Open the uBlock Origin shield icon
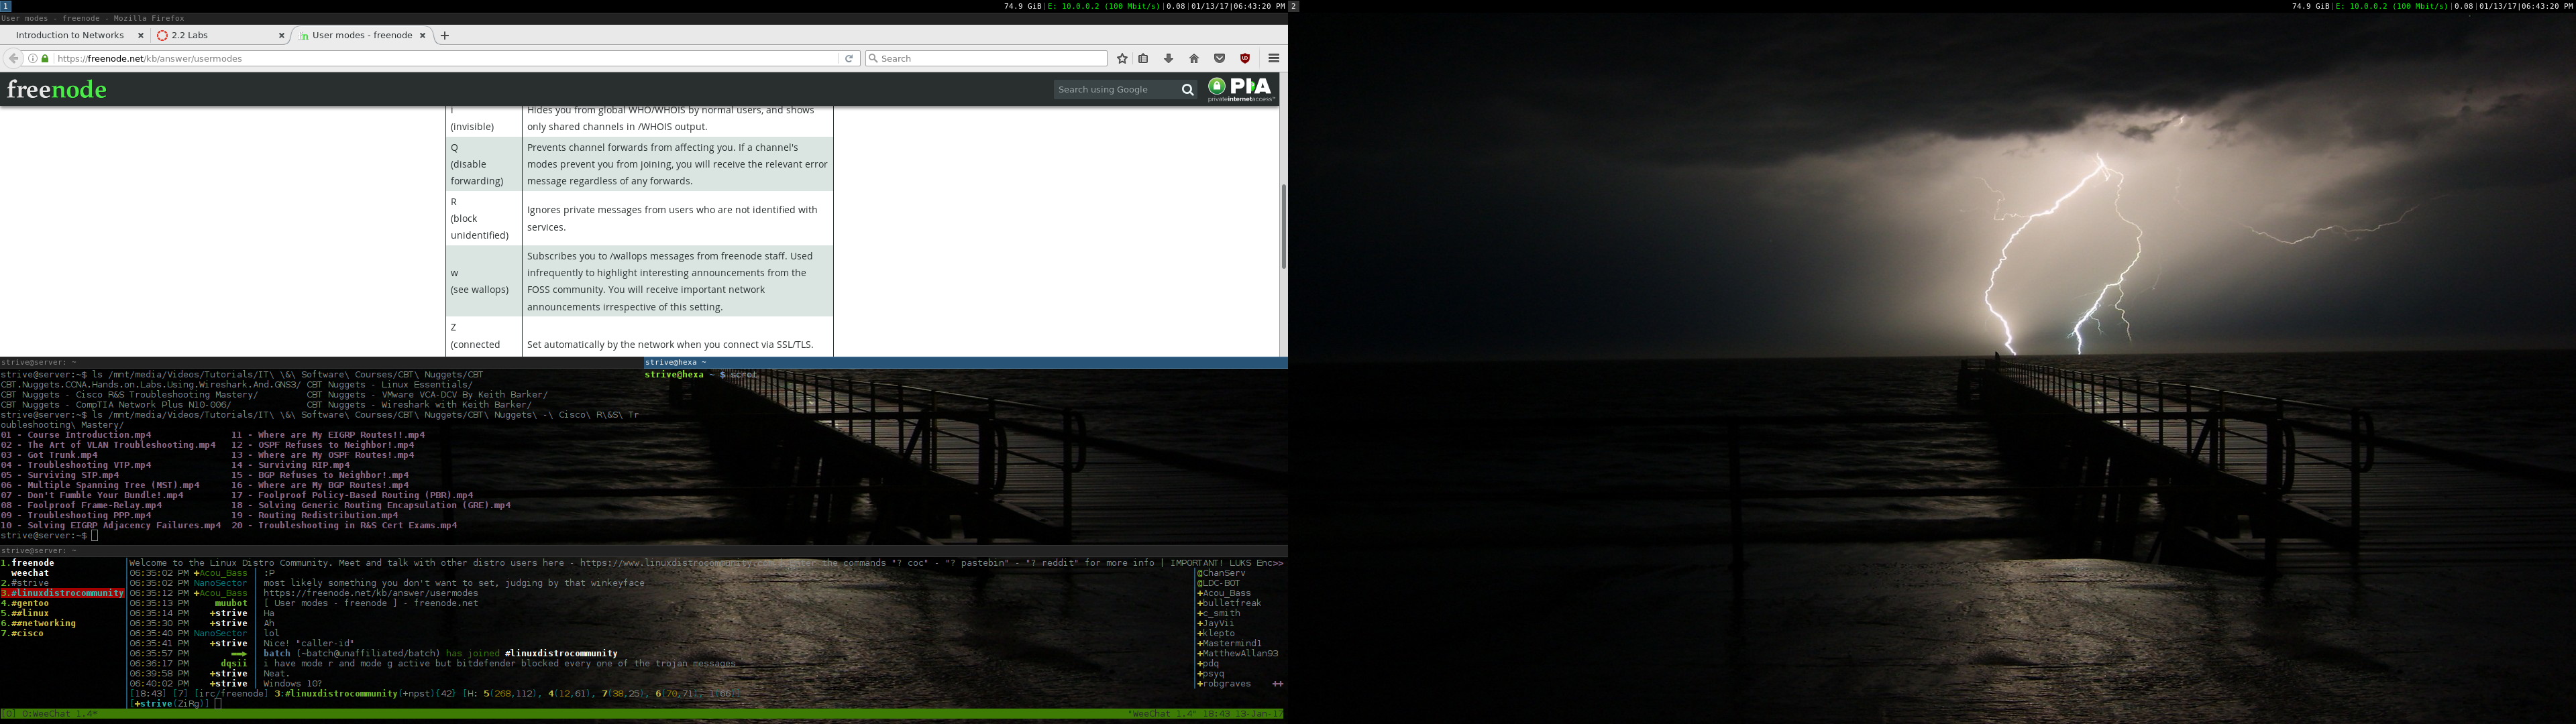Viewport: 2576px width, 724px height. click(1245, 58)
